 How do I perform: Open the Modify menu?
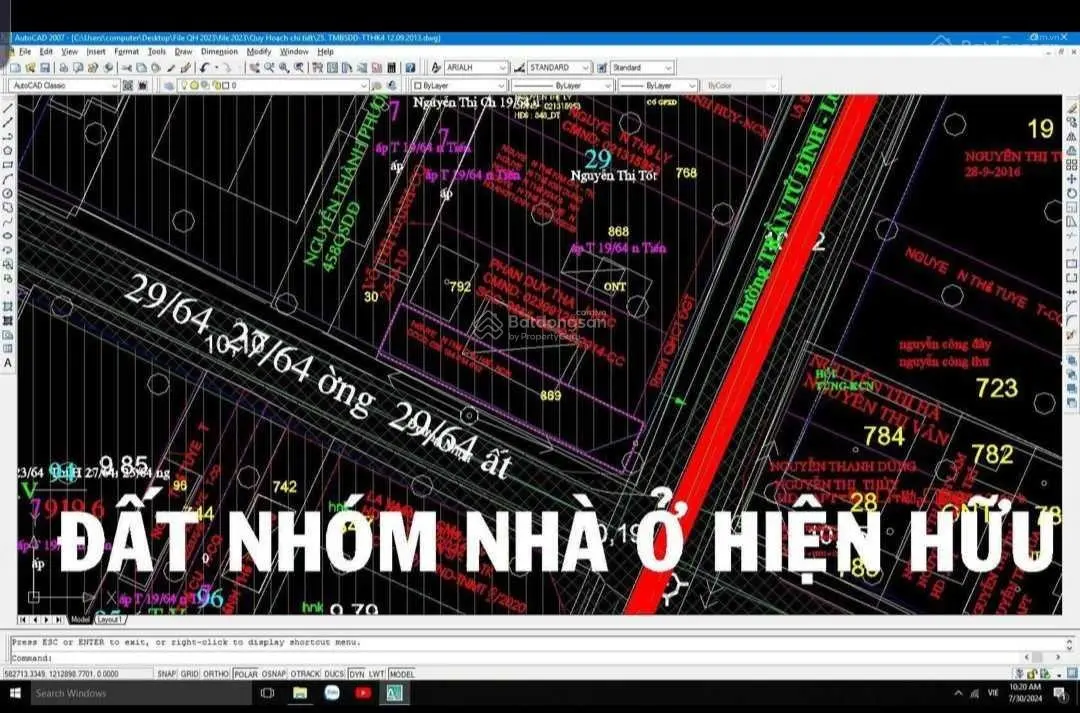pos(258,52)
